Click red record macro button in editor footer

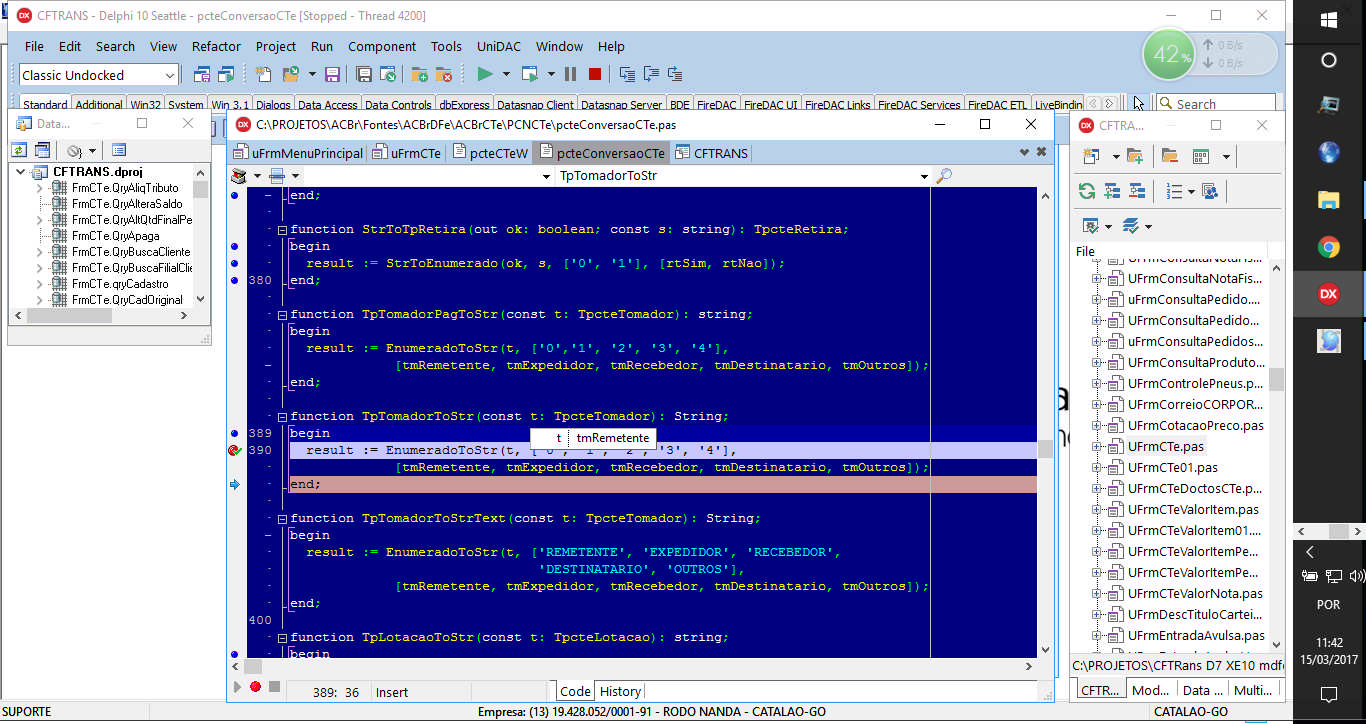point(256,687)
